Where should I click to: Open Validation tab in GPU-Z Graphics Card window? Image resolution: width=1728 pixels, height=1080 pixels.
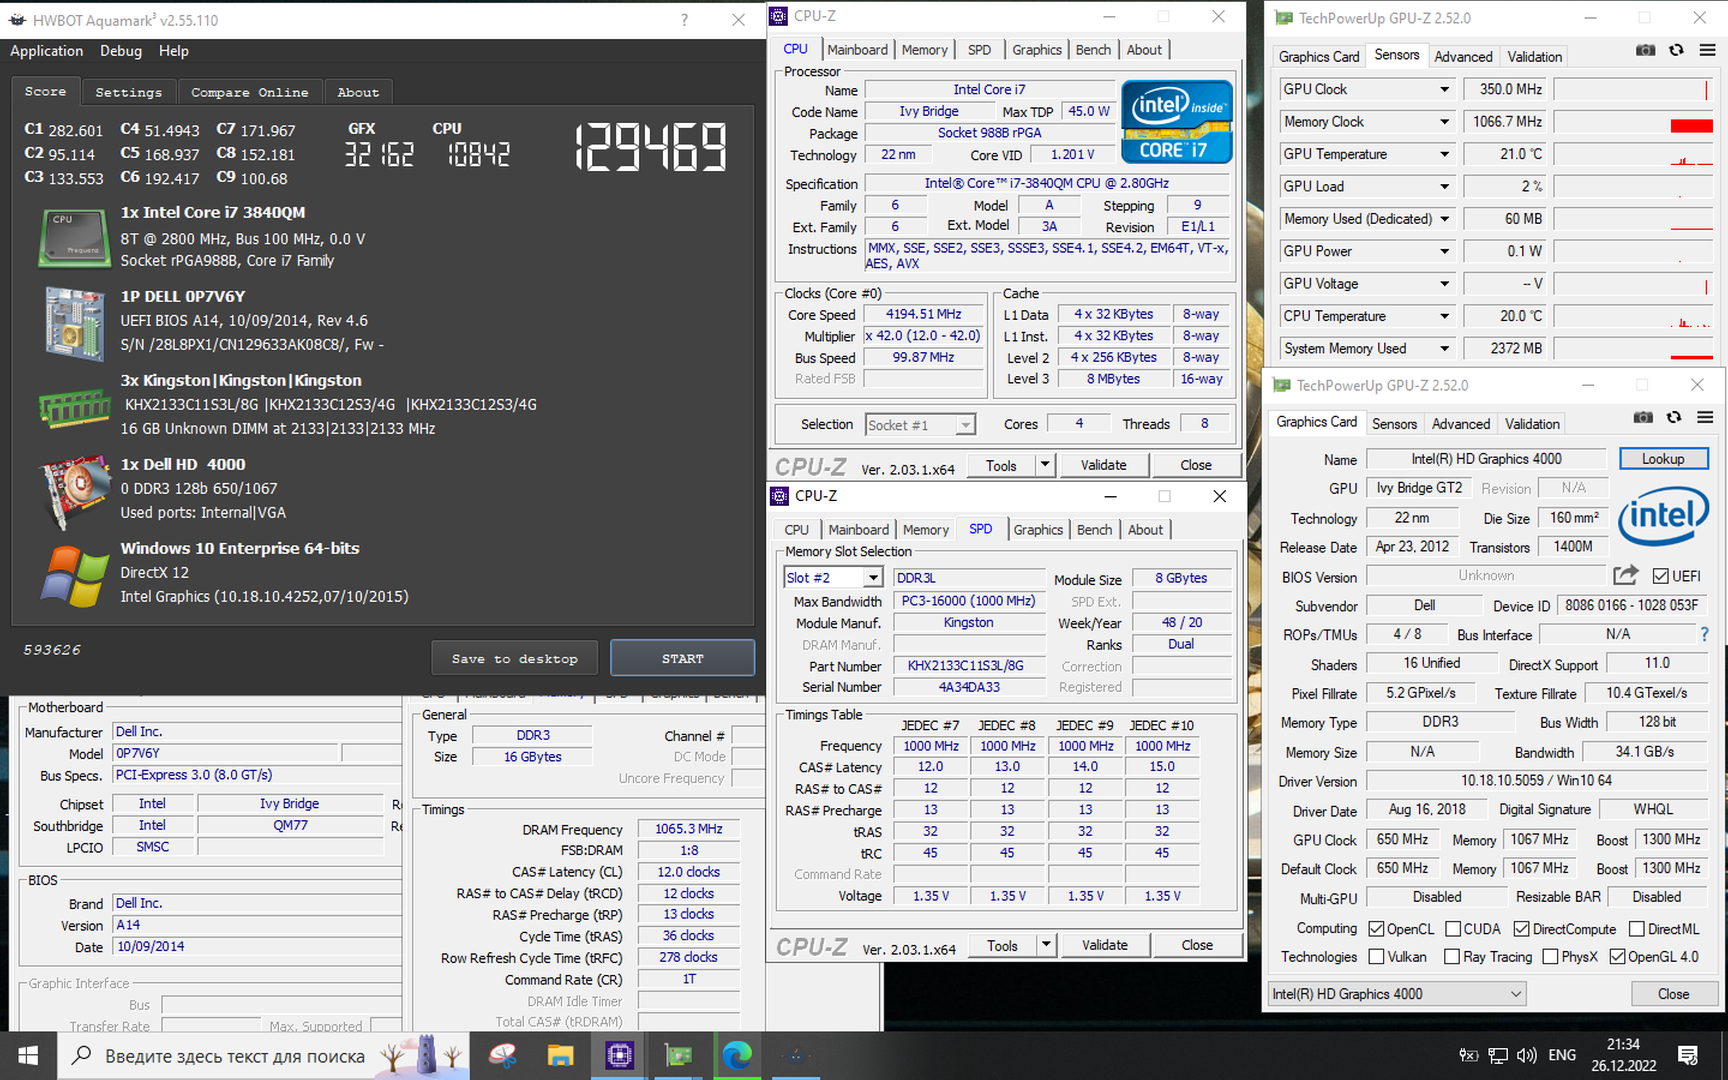pos(1532,424)
